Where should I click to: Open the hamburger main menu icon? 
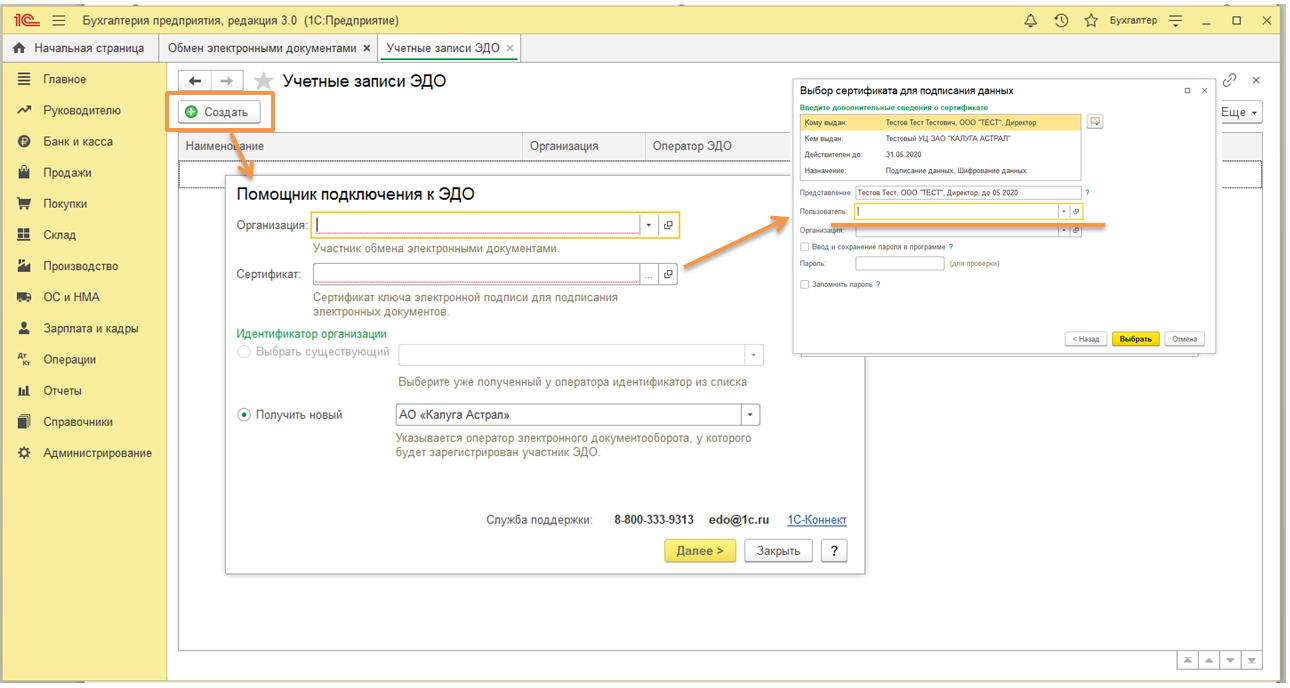pyautogui.click(x=58, y=21)
